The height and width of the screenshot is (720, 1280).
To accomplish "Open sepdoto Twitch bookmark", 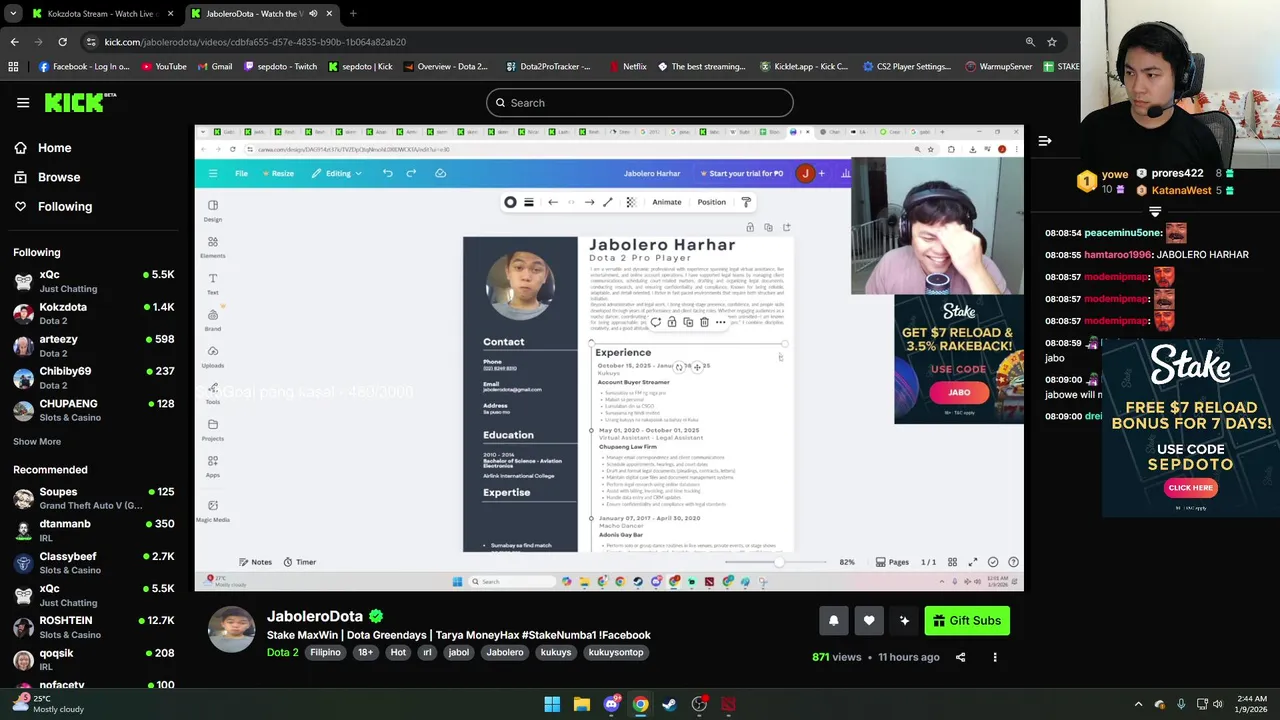I will click(x=281, y=67).
